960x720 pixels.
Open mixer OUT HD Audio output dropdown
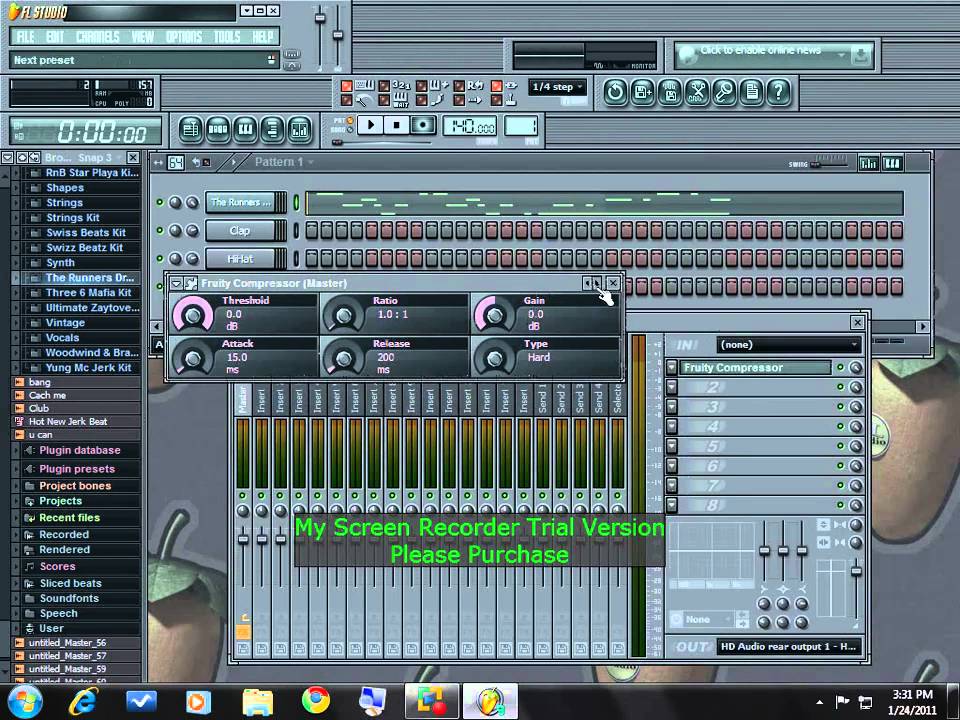point(789,647)
